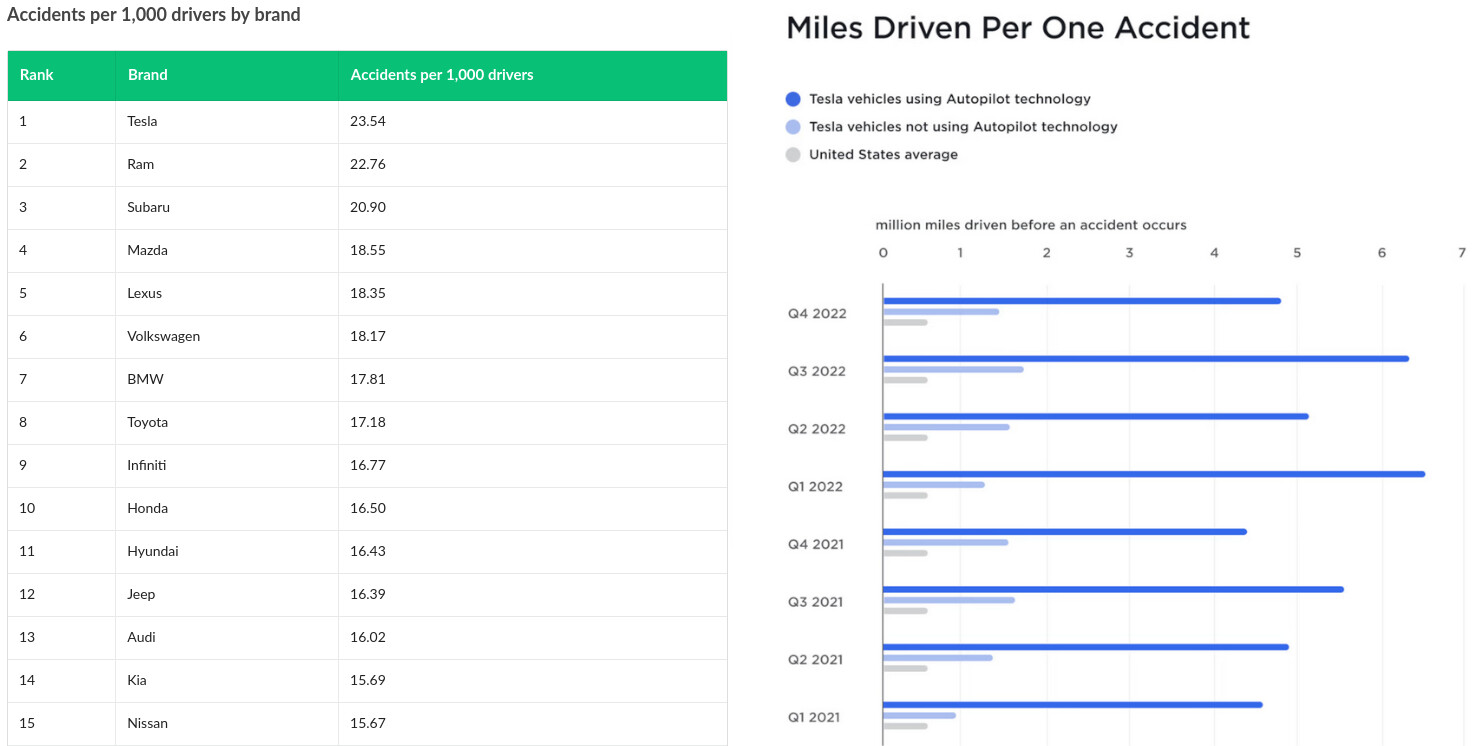The image size is (1476, 746).
Task: Click the Q1 2021 dark blue Autopilot bar
Action: tap(1073, 705)
